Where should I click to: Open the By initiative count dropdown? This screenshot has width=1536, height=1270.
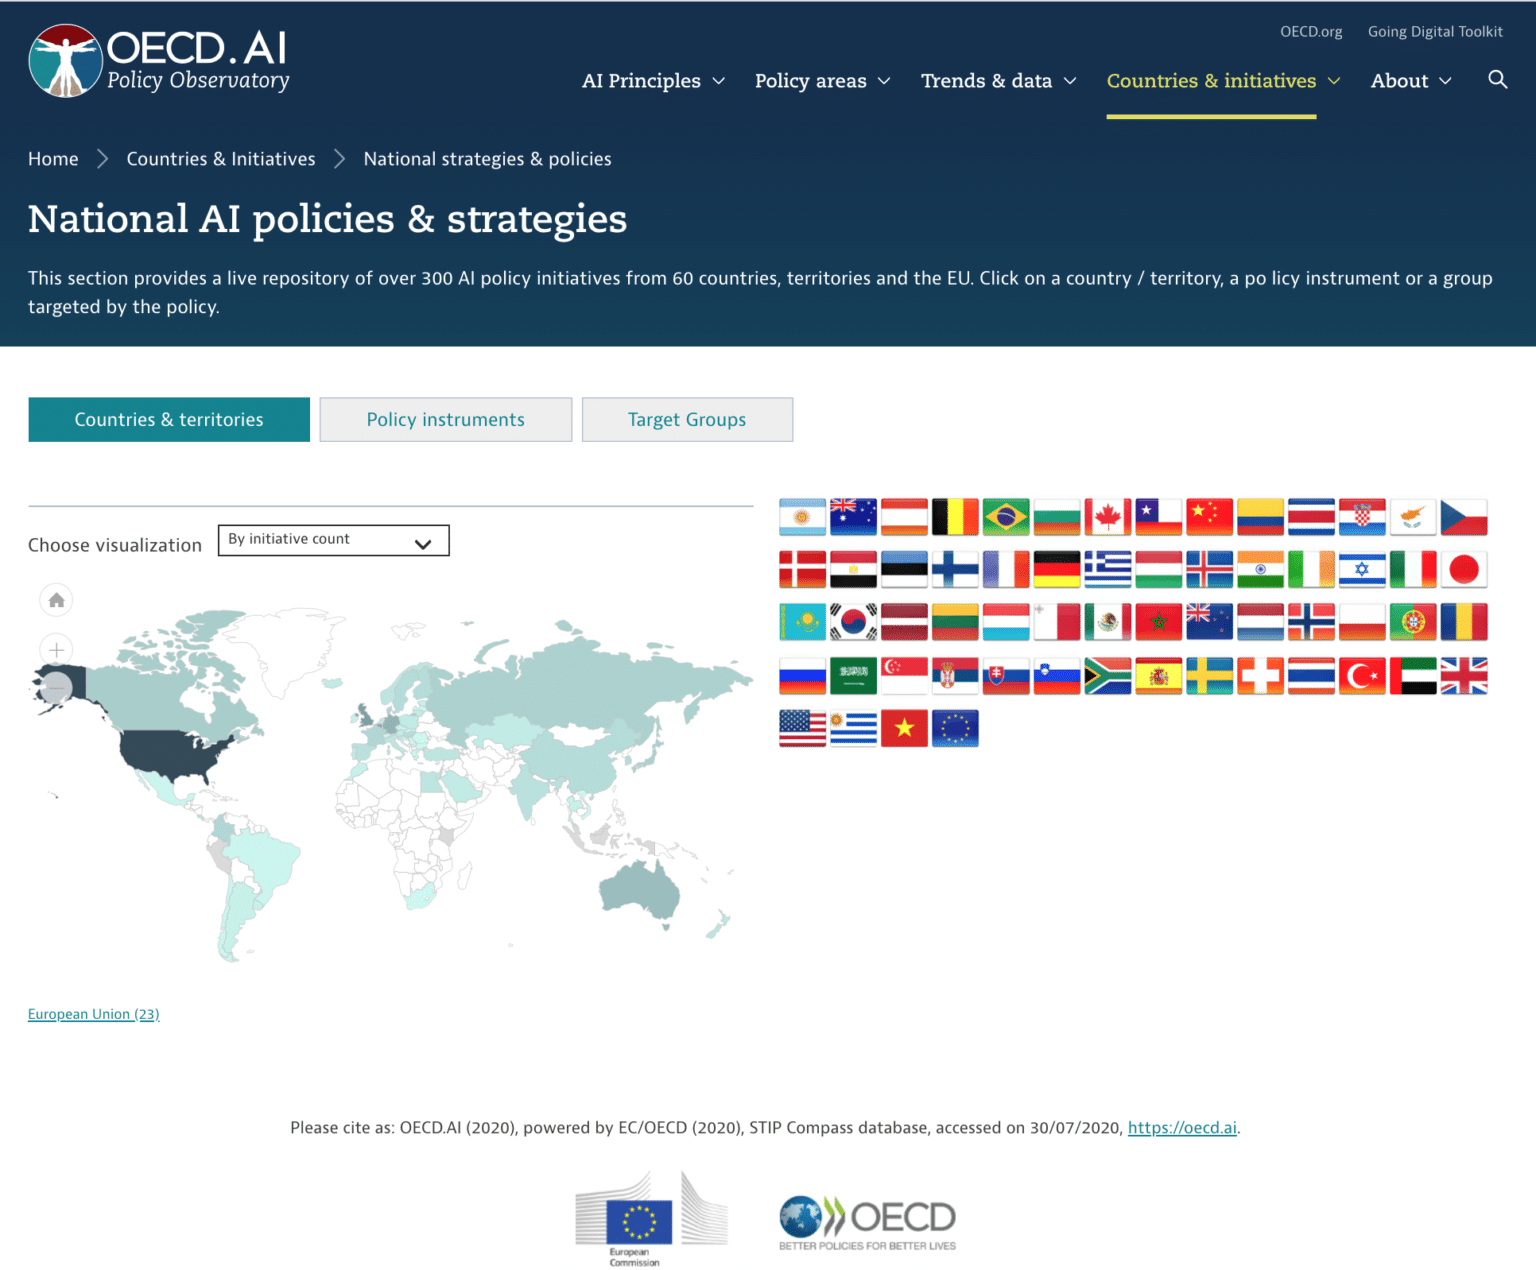333,540
